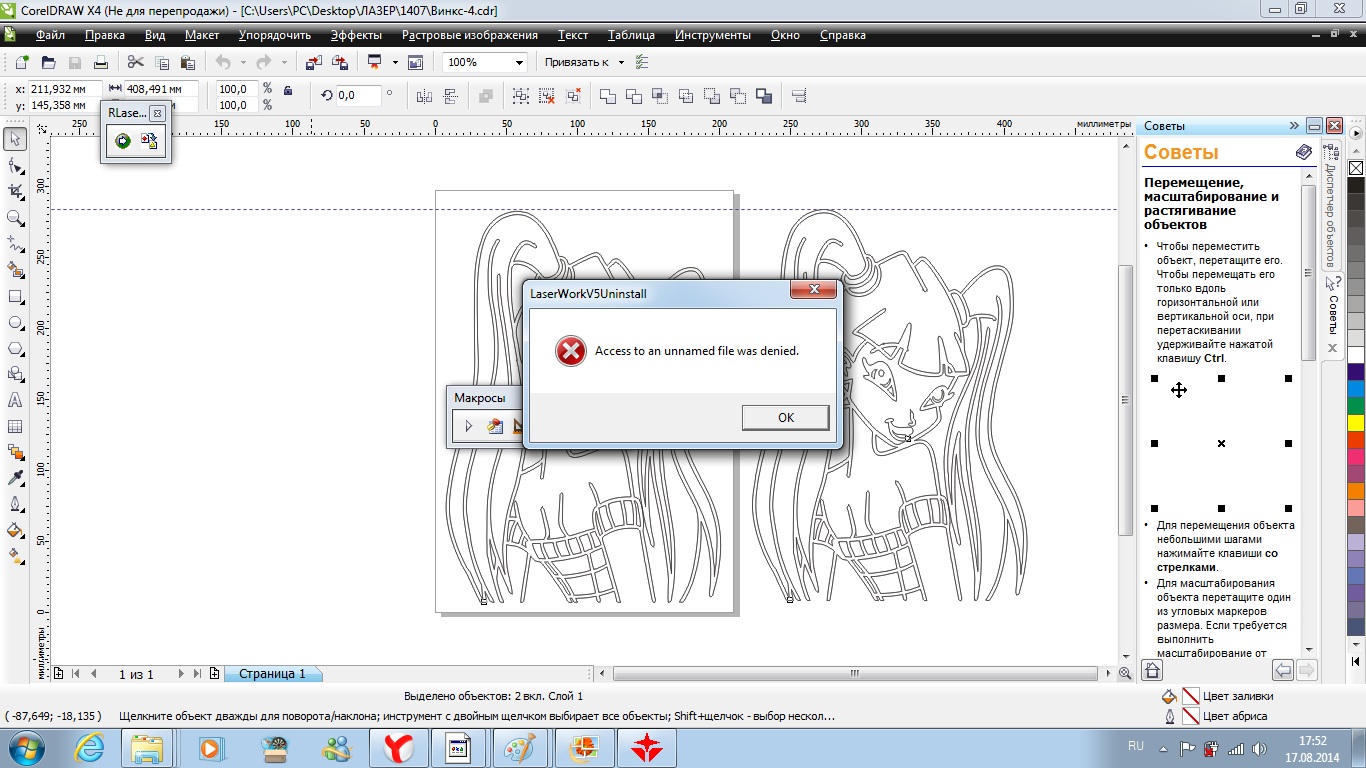Click the Import icon in standard toolbar
Screen dimensions: 1366x768
(314, 62)
